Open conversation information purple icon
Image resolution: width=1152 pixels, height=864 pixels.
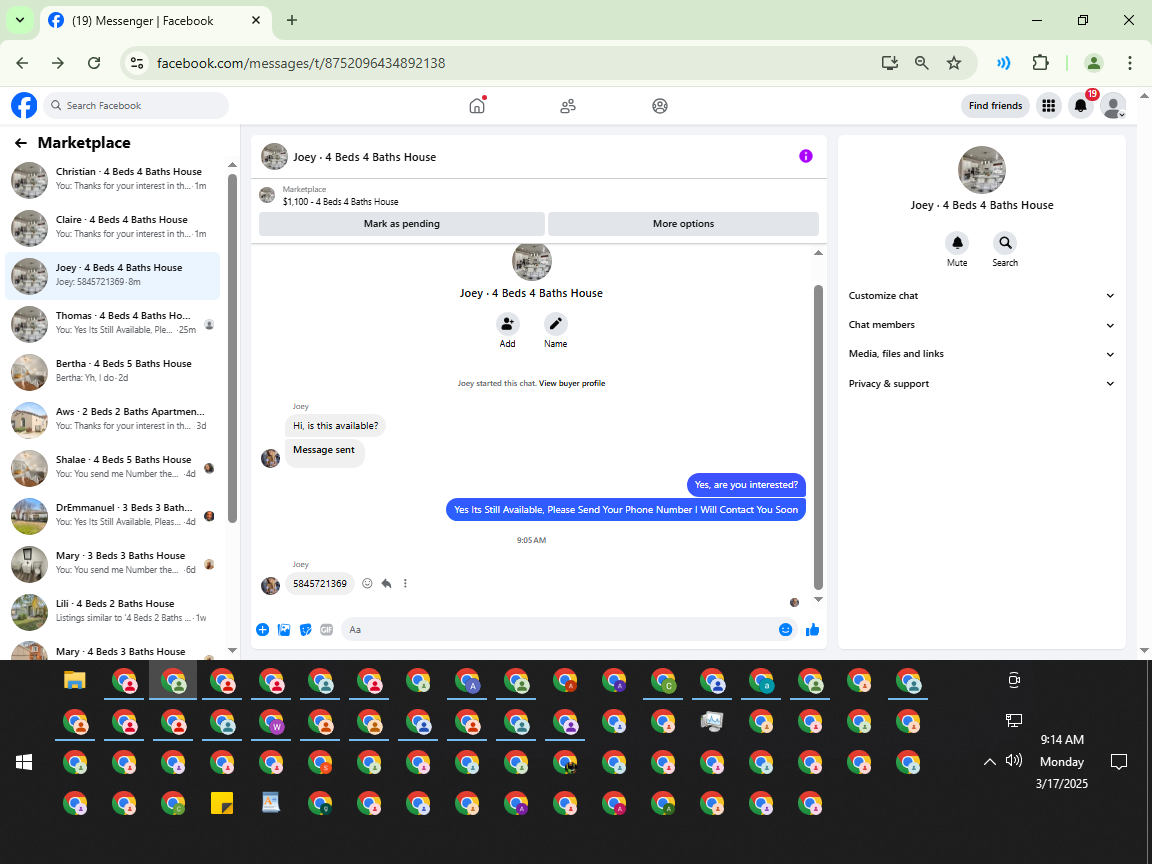806,156
